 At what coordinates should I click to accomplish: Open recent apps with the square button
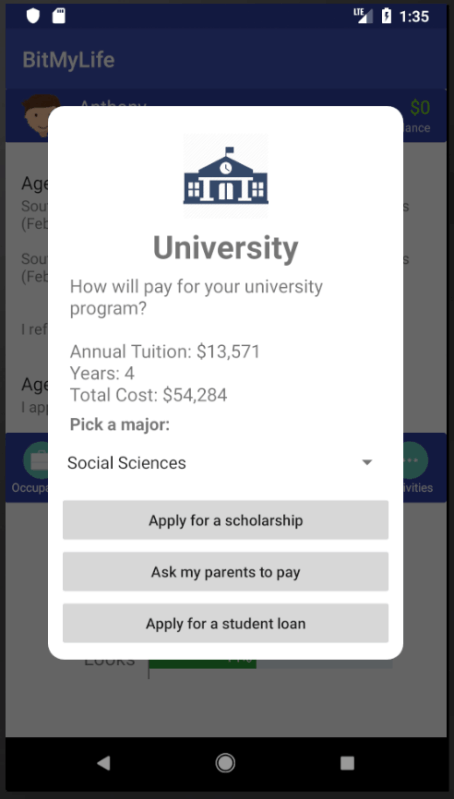[347, 763]
